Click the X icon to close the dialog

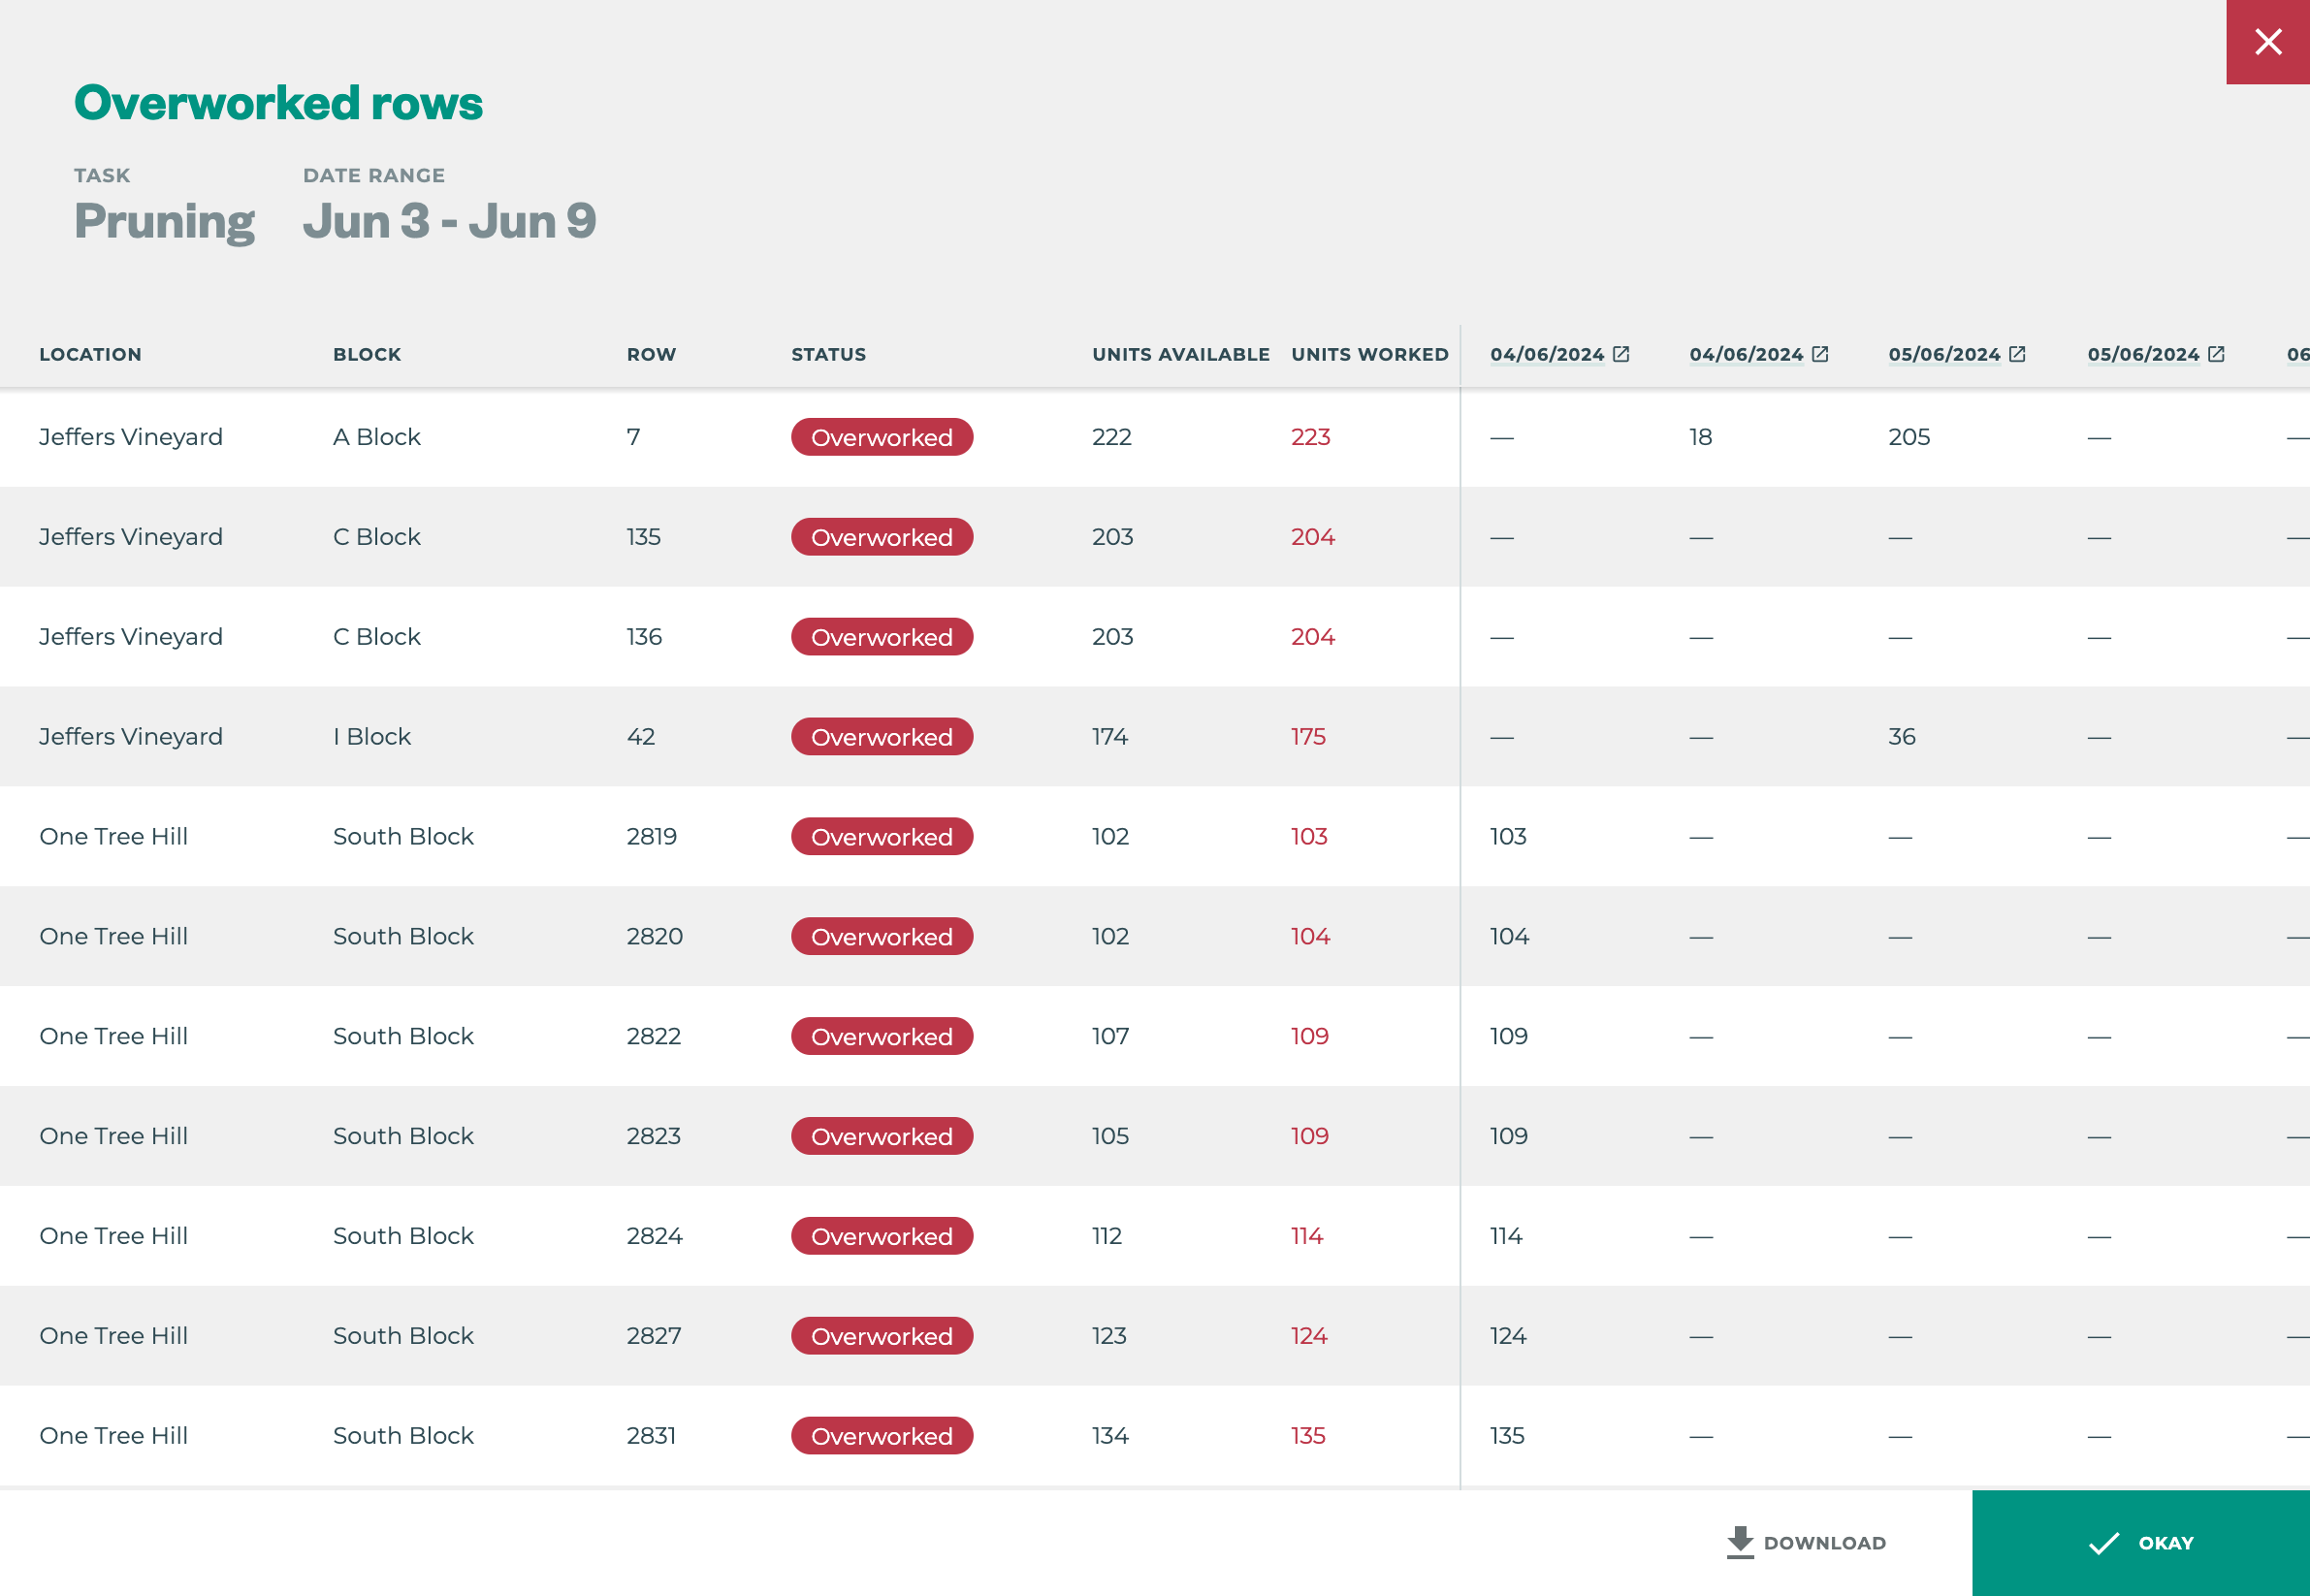(x=2268, y=42)
